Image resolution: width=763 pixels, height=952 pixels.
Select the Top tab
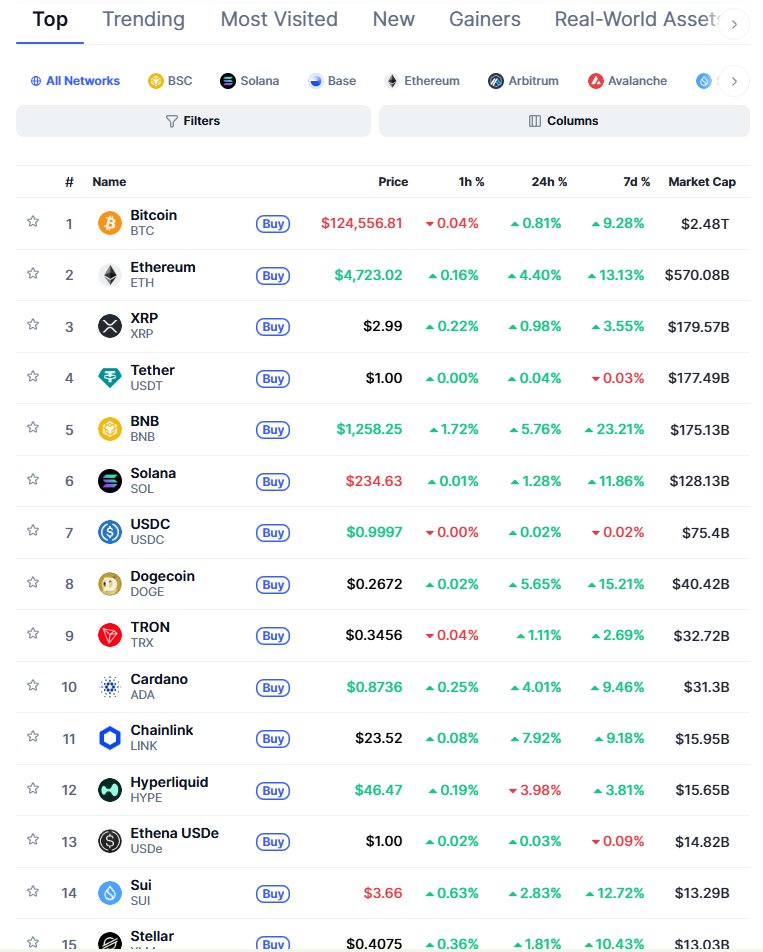[x=50, y=19]
